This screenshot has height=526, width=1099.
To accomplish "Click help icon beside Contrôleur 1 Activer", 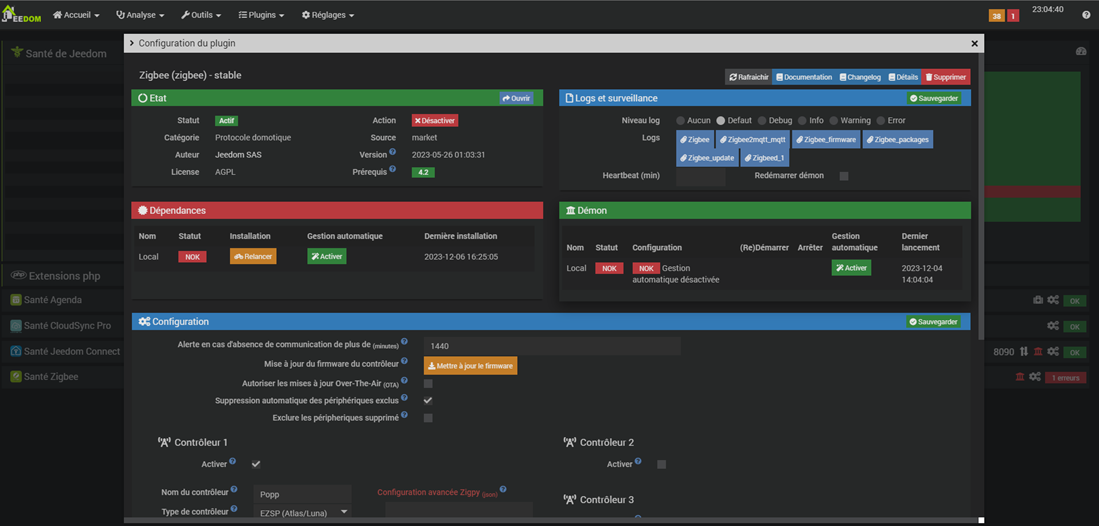I will 233,461.
